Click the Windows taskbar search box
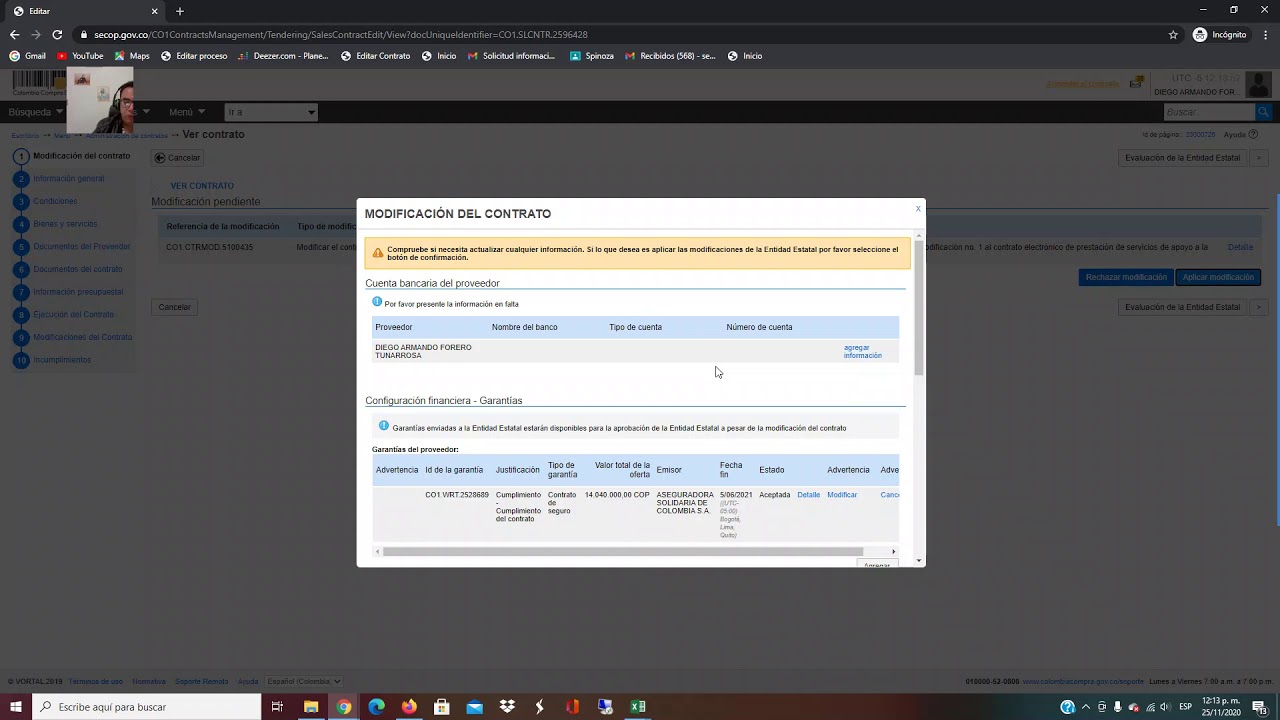This screenshot has height=720, width=1280. click(146, 707)
